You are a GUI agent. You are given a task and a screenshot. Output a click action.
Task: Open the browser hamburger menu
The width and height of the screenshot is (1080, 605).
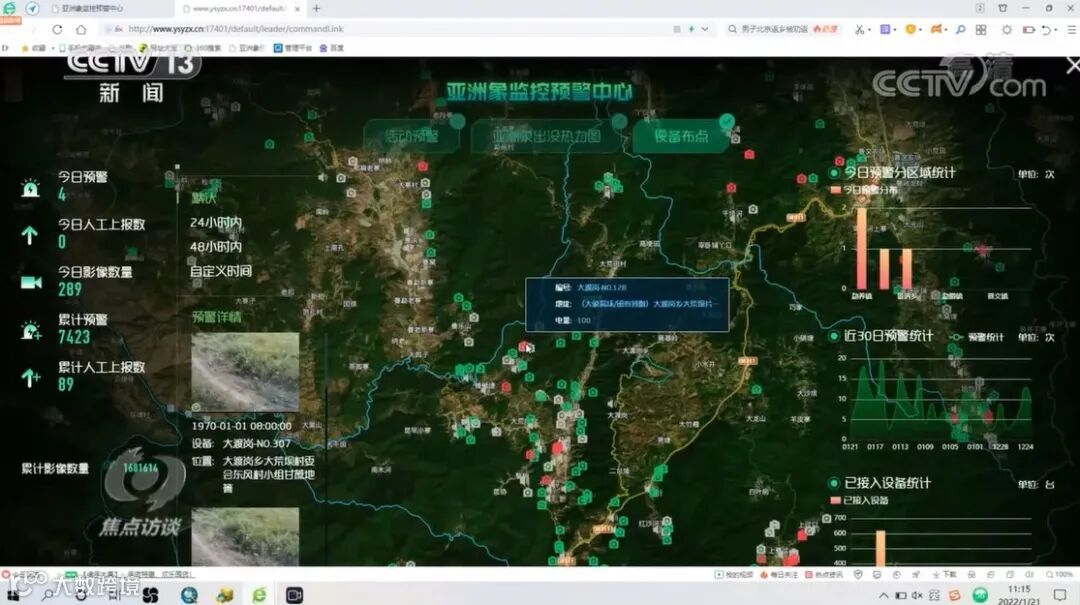(x=1071, y=30)
